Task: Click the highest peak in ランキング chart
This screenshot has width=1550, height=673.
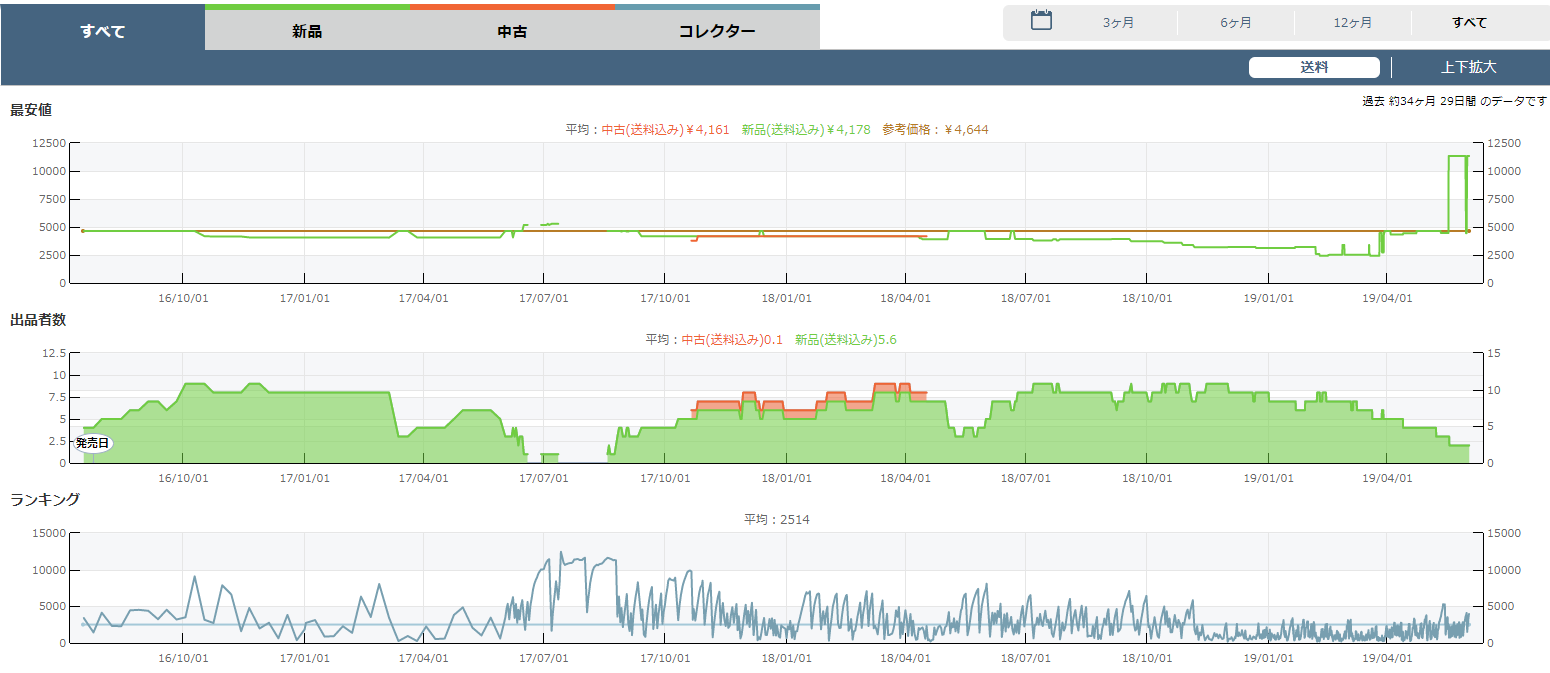Action: 561,553
